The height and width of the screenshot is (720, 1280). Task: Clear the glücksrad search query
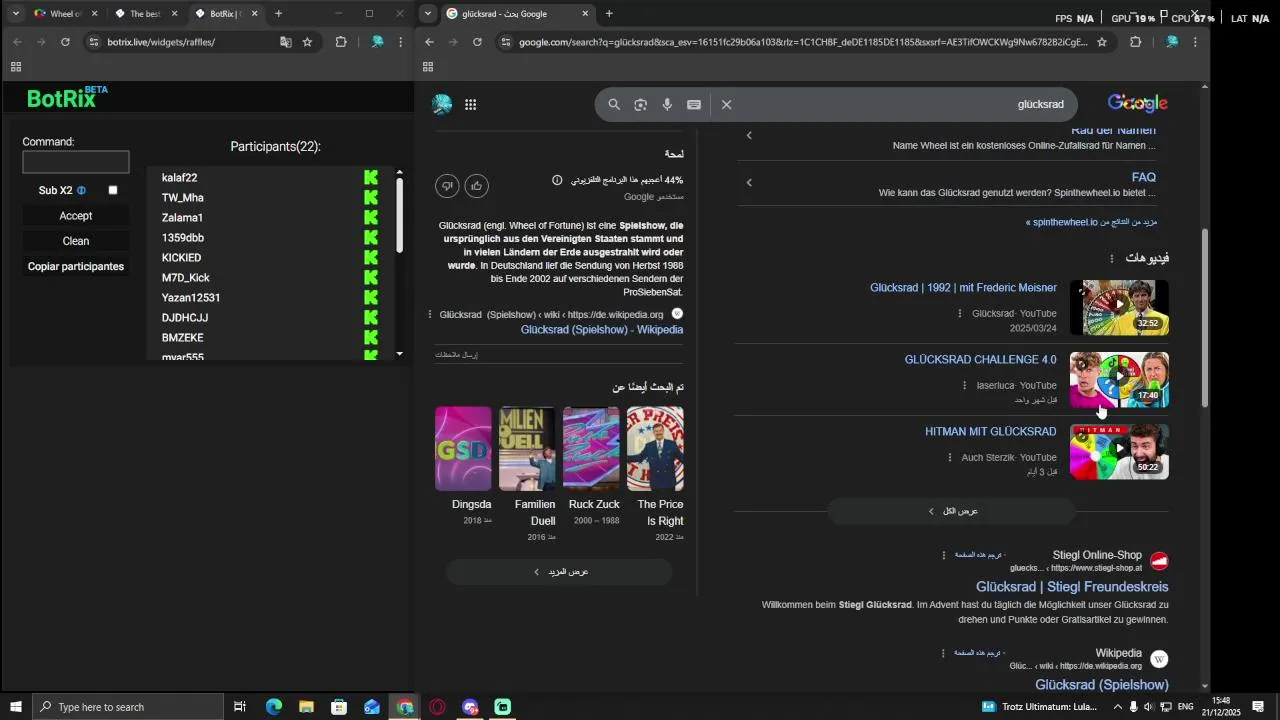tap(727, 105)
